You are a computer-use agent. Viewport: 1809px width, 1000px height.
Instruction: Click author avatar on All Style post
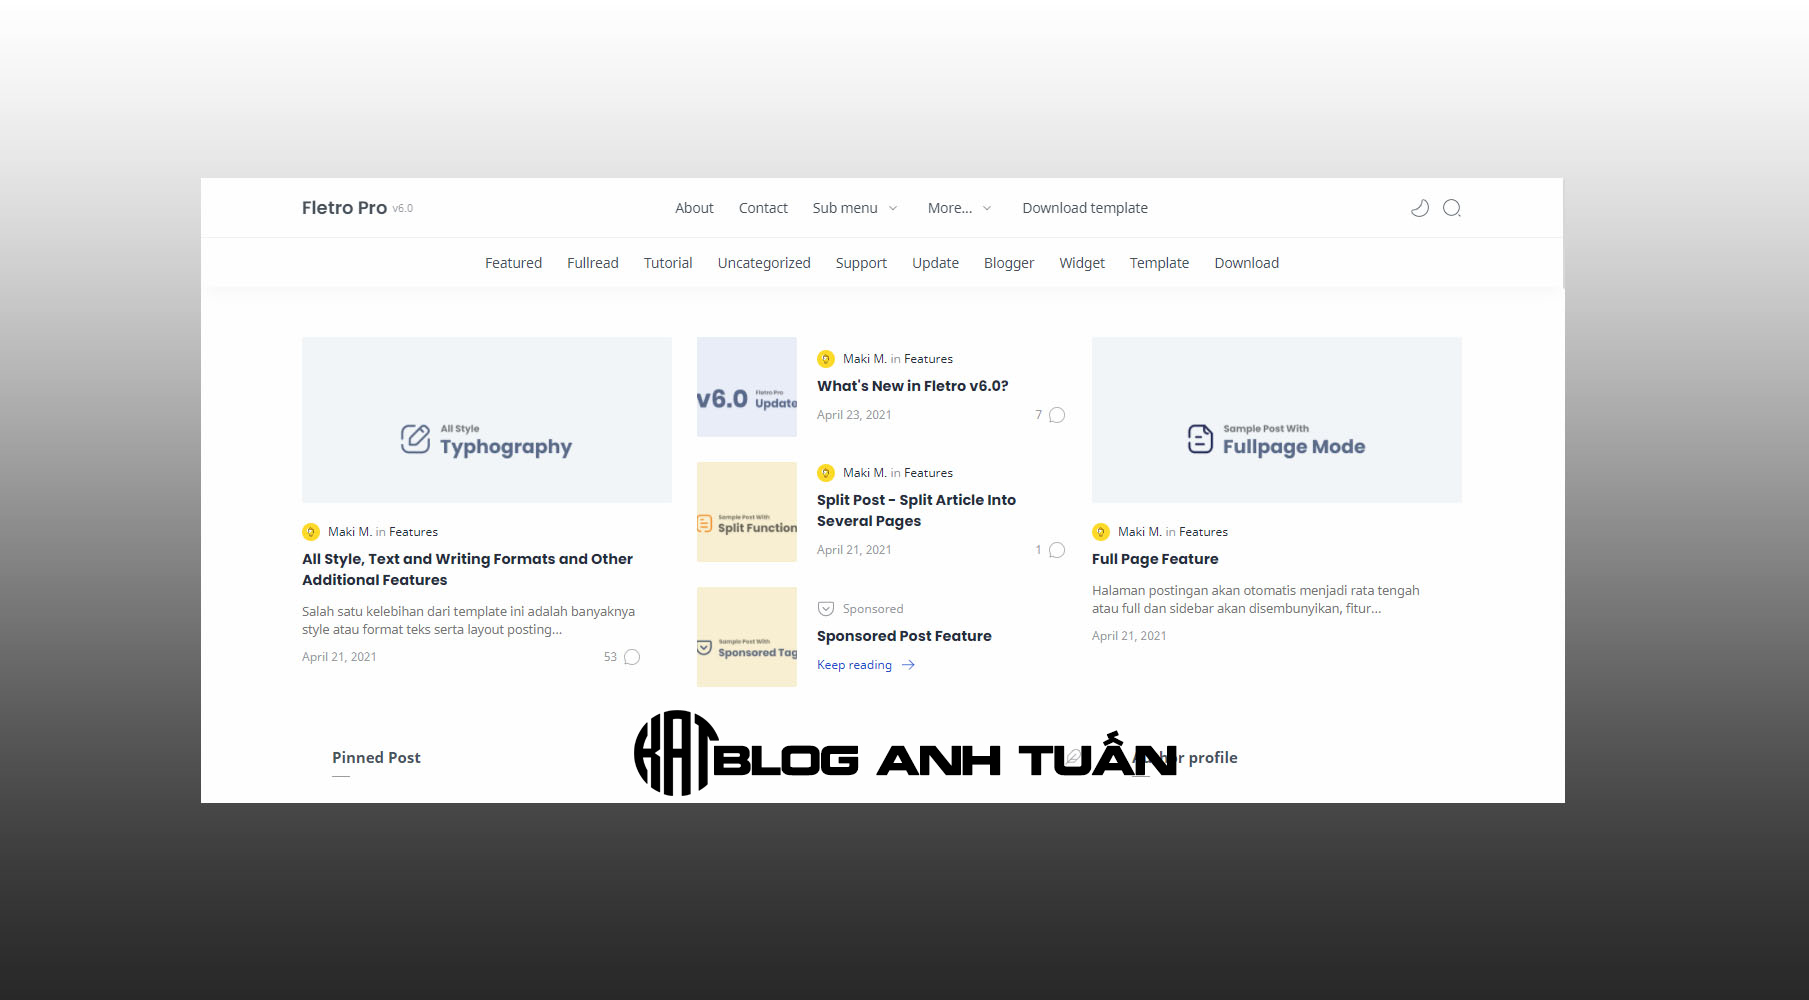[311, 532]
